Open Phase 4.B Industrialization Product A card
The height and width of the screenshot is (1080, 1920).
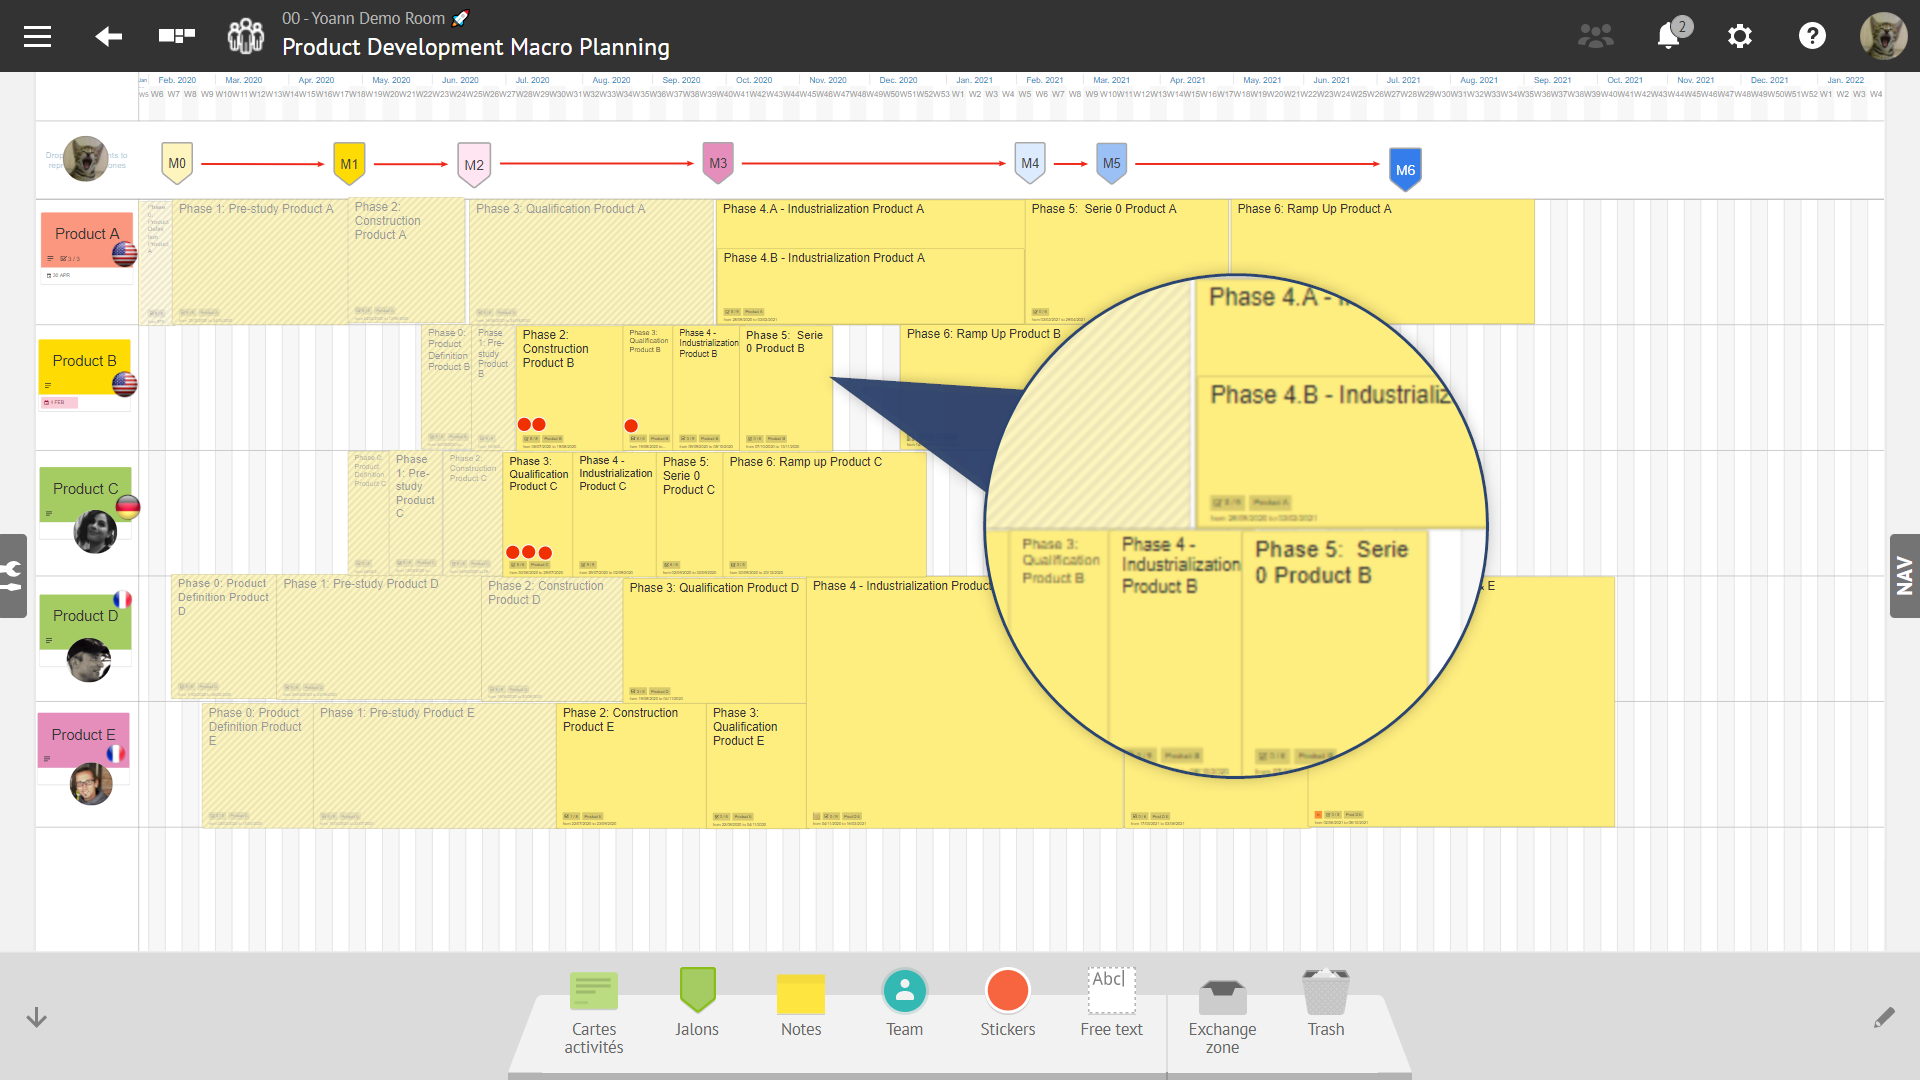pos(870,285)
